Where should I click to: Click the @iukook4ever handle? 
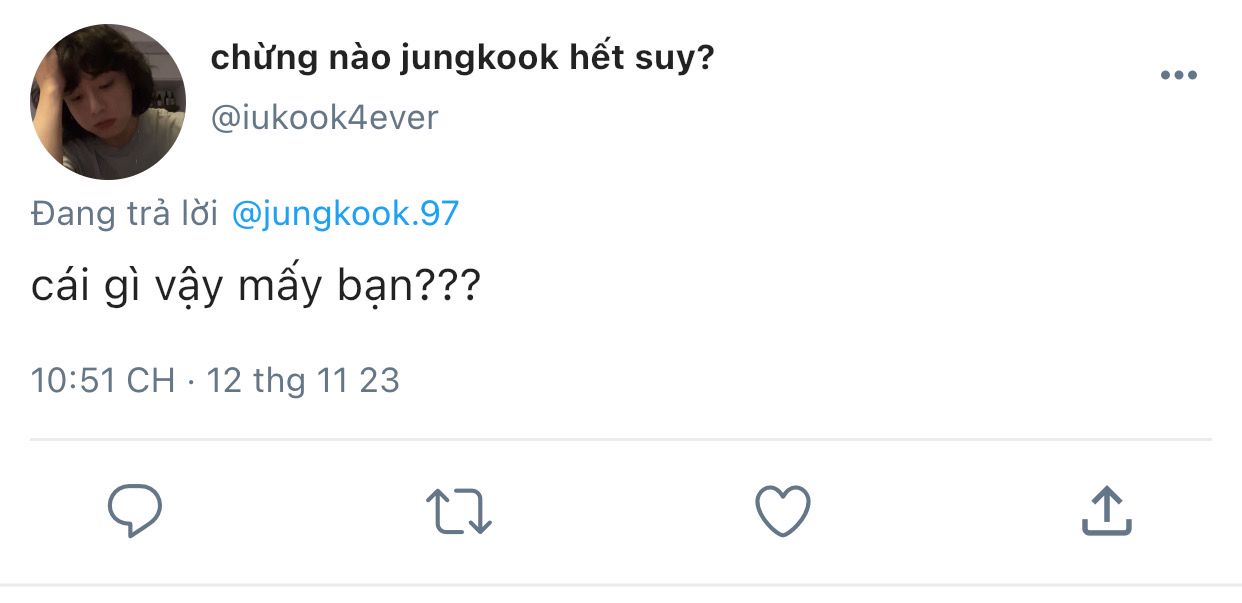(x=325, y=118)
